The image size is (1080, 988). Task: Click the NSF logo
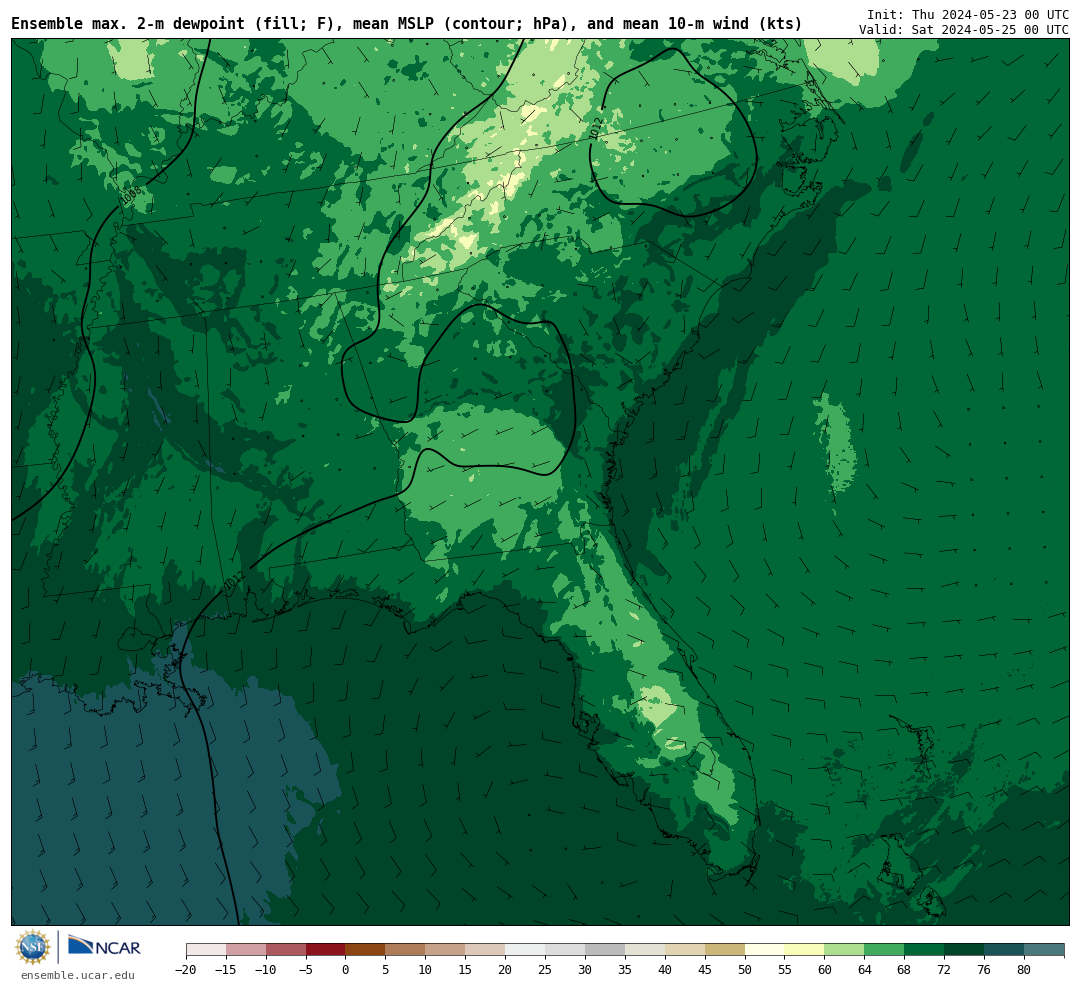click(x=33, y=947)
